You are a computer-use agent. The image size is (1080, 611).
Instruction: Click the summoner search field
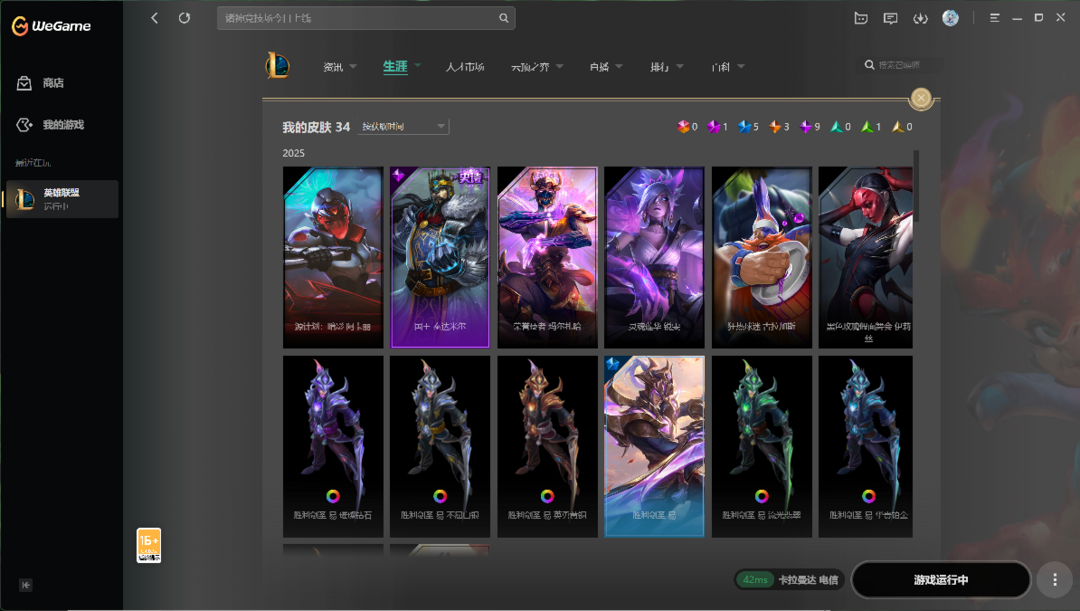pyautogui.click(x=901, y=65)
